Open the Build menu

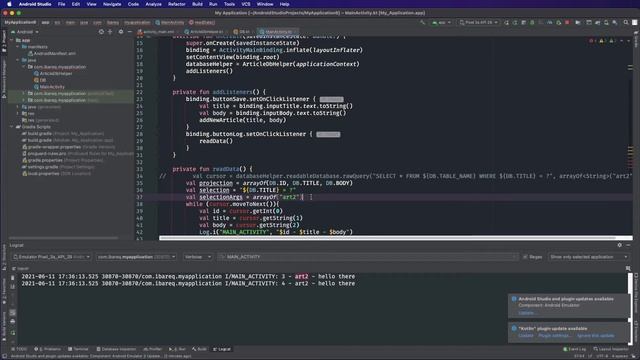197,4
